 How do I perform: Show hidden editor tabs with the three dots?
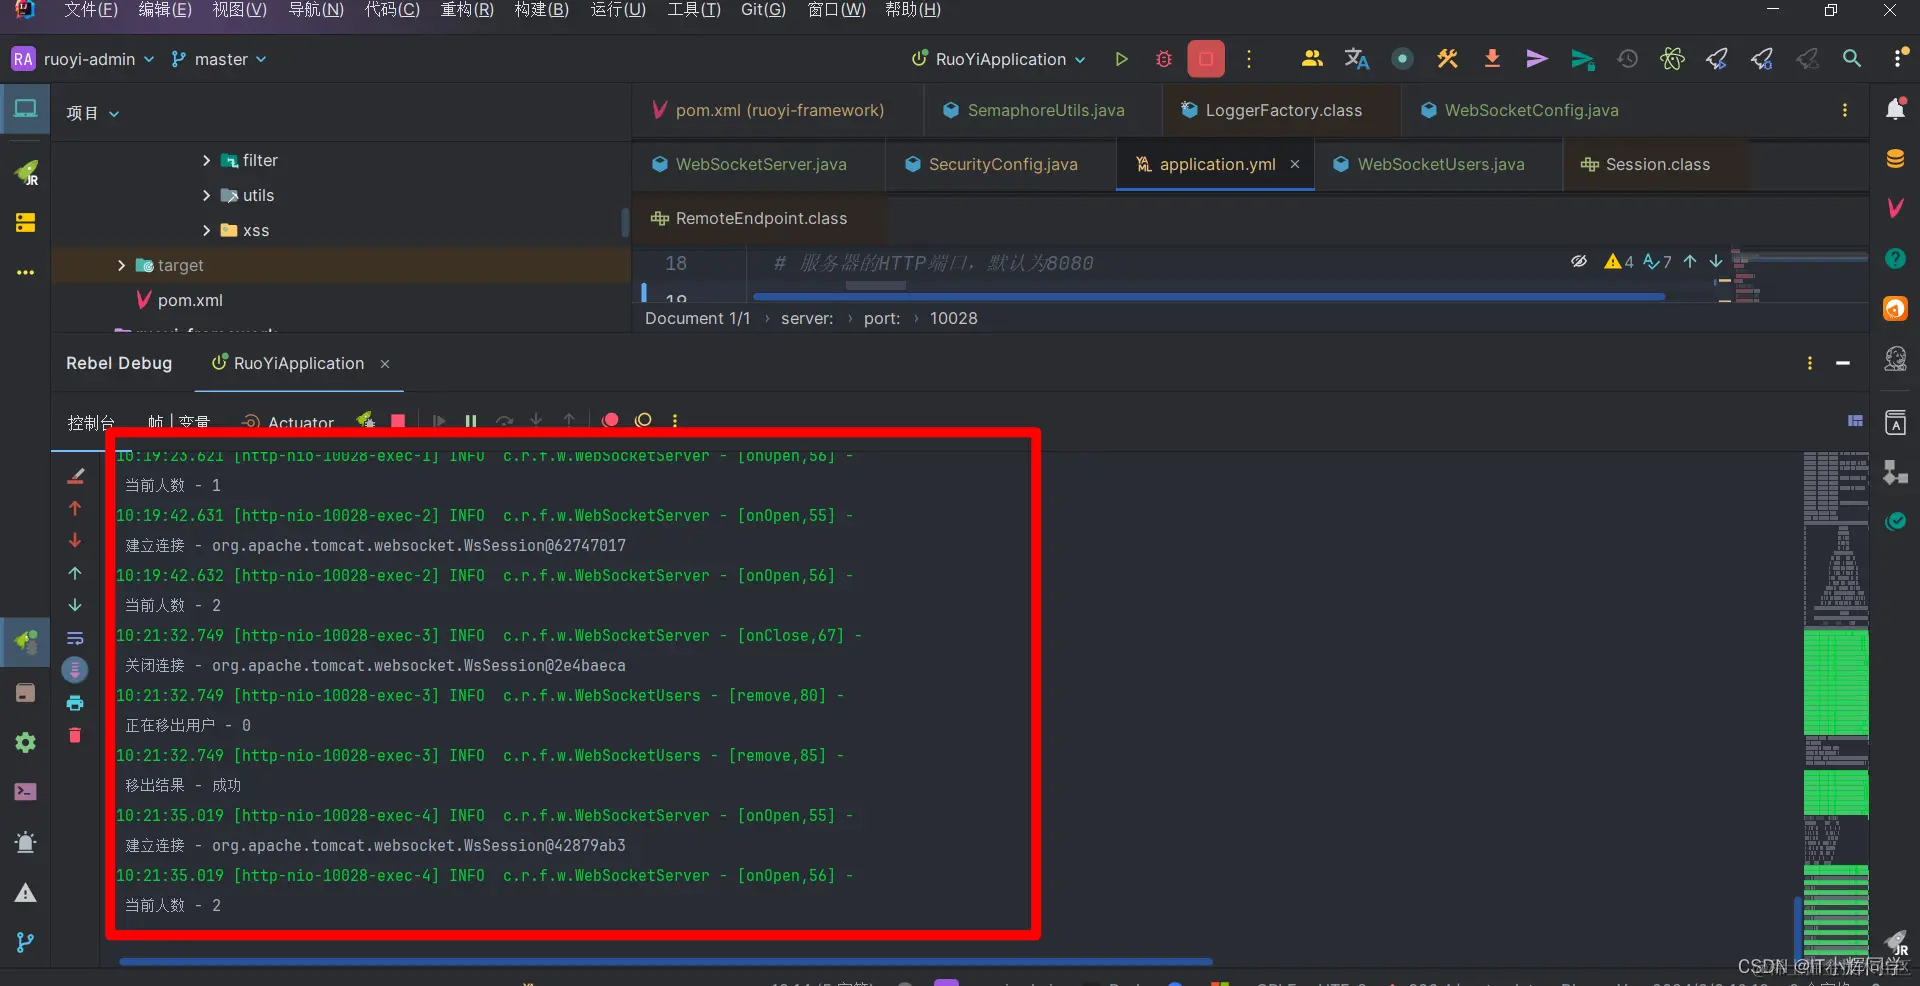1845,110
